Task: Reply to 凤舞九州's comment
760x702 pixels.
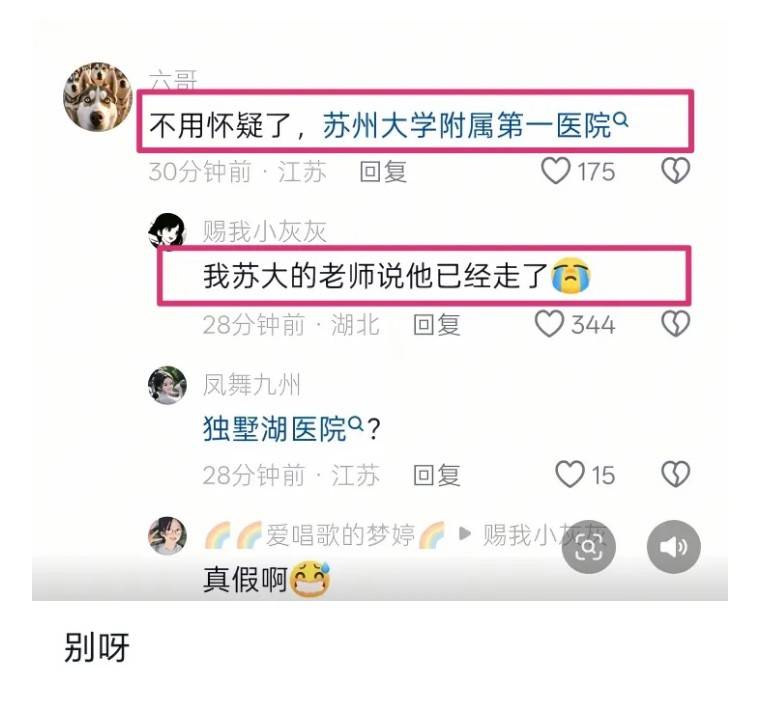Action: pyautogui.click(x=436, y=475)
